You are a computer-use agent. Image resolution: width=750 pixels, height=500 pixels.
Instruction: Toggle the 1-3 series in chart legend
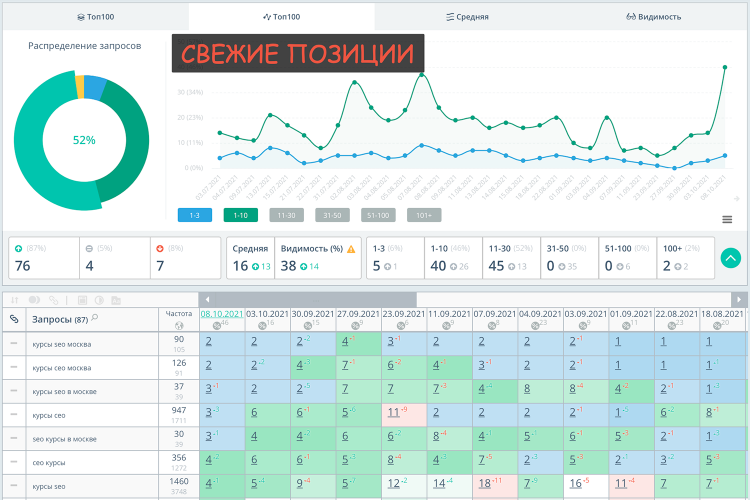click(193, 215)
